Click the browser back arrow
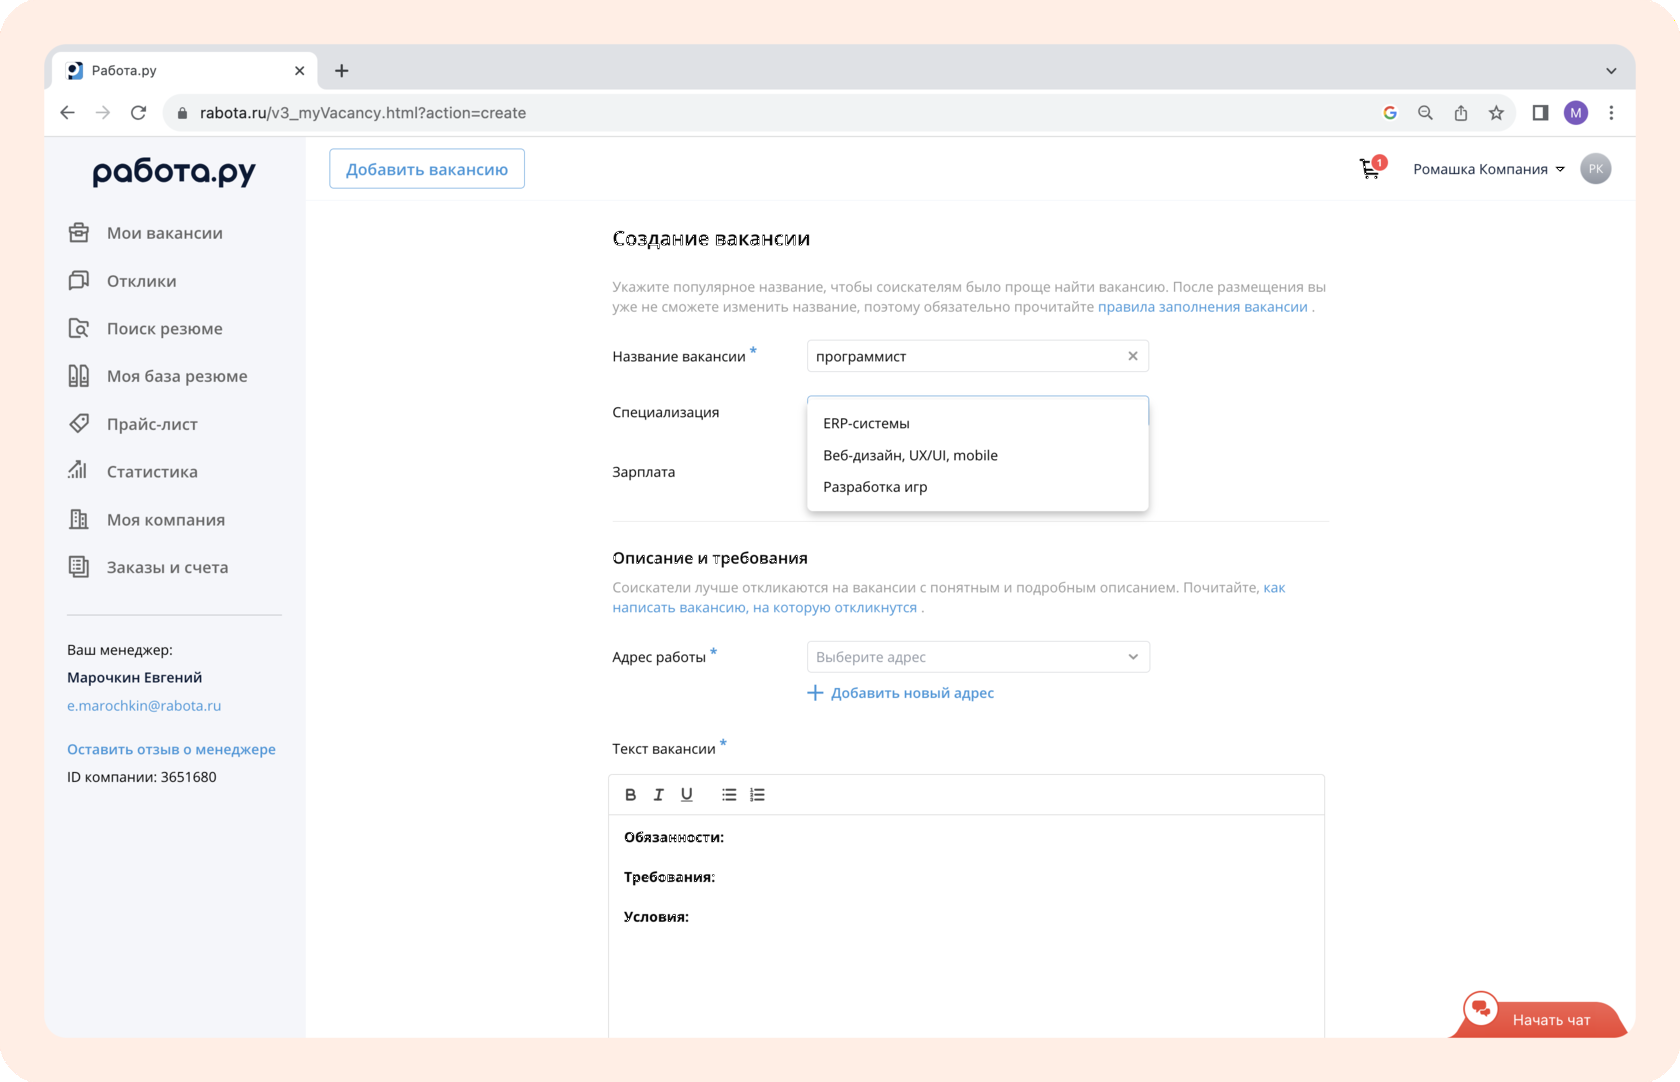Screen dimensions: 1680x1082 coord(67,113)
